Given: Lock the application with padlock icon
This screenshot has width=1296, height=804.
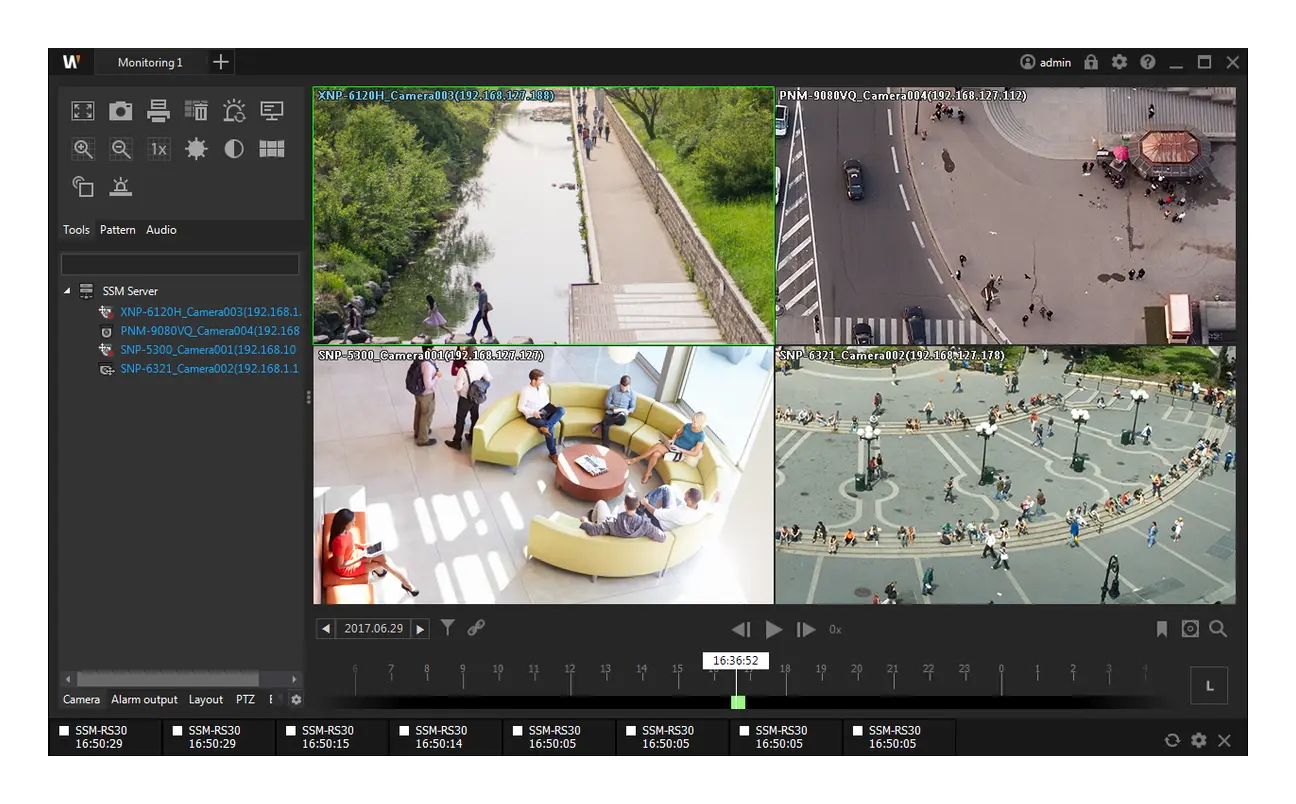Looking at the screenshot, I should tap(1091, 62).
